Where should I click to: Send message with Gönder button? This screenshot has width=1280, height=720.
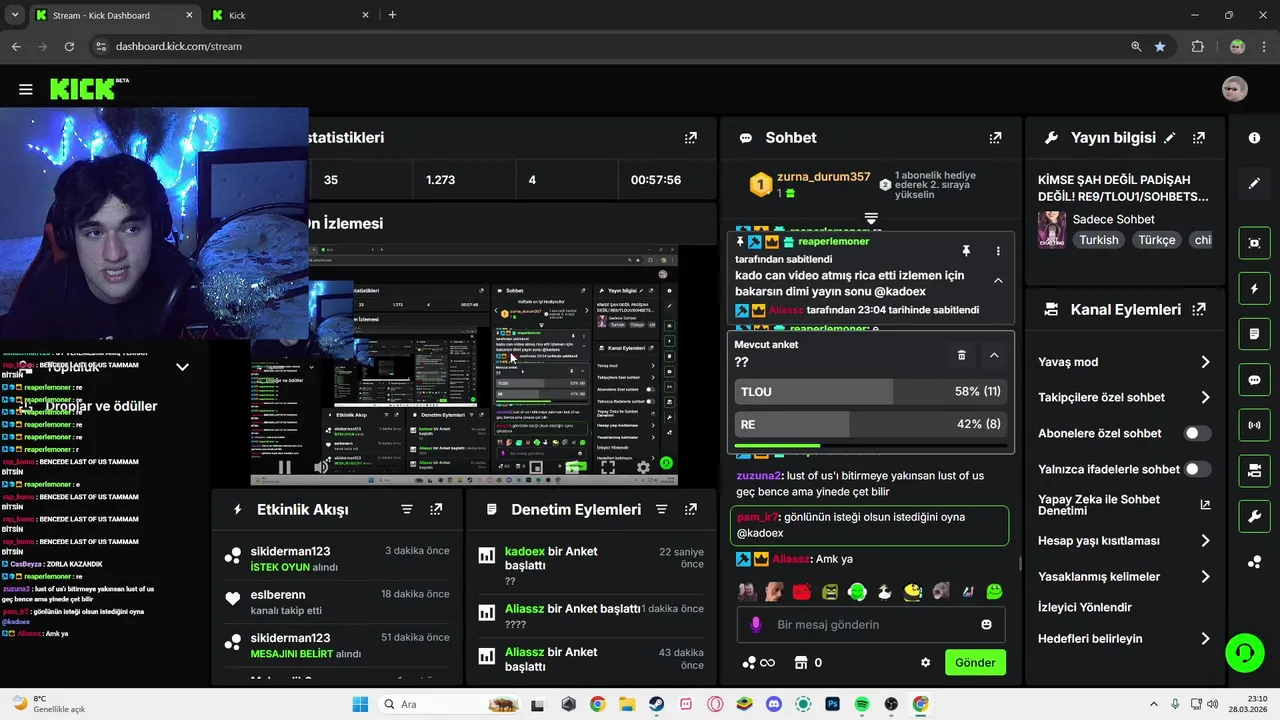(x=975, y=662)
